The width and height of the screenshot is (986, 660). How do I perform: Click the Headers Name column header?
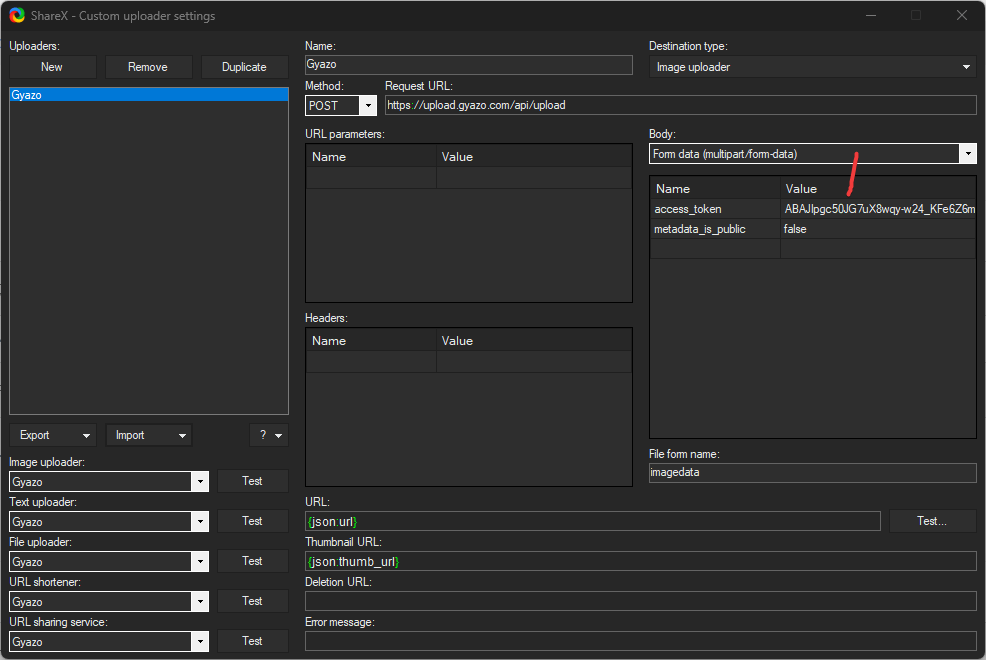(371, 341)
